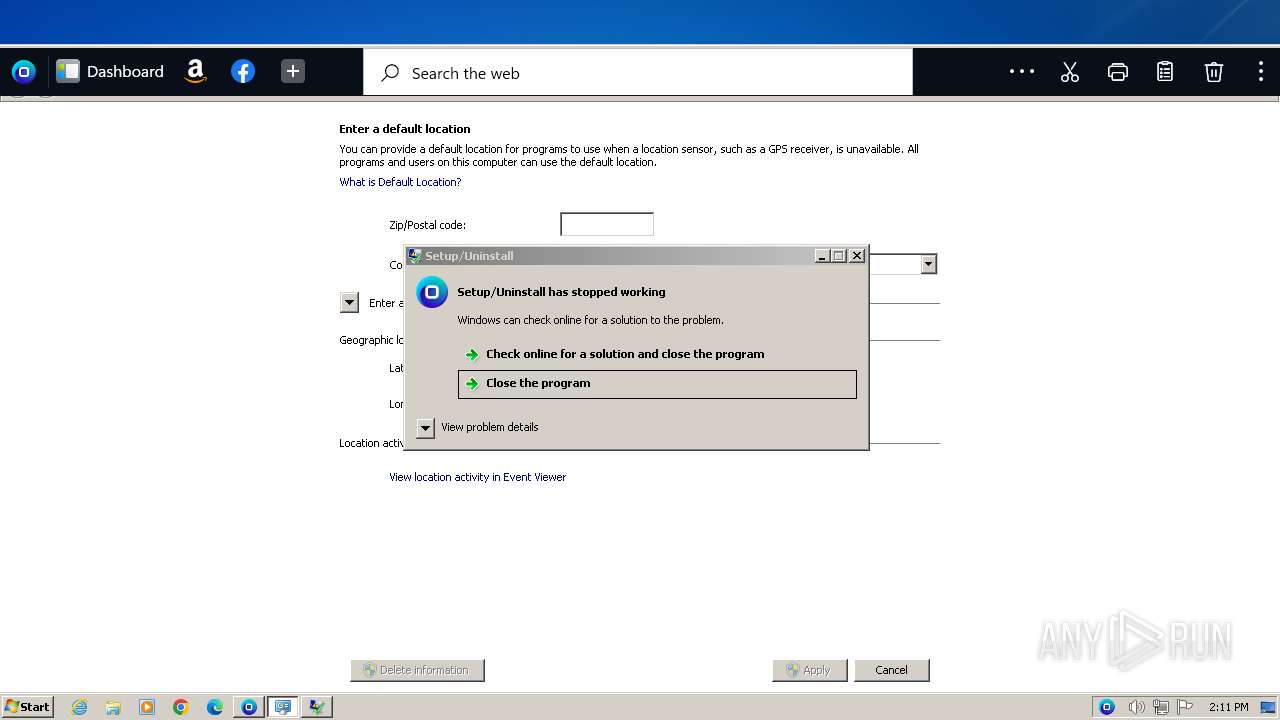The height and width of the screenshot is (720, 1280).
Task: Click the scissors cut icon
Action: (x=1070, y=72)
